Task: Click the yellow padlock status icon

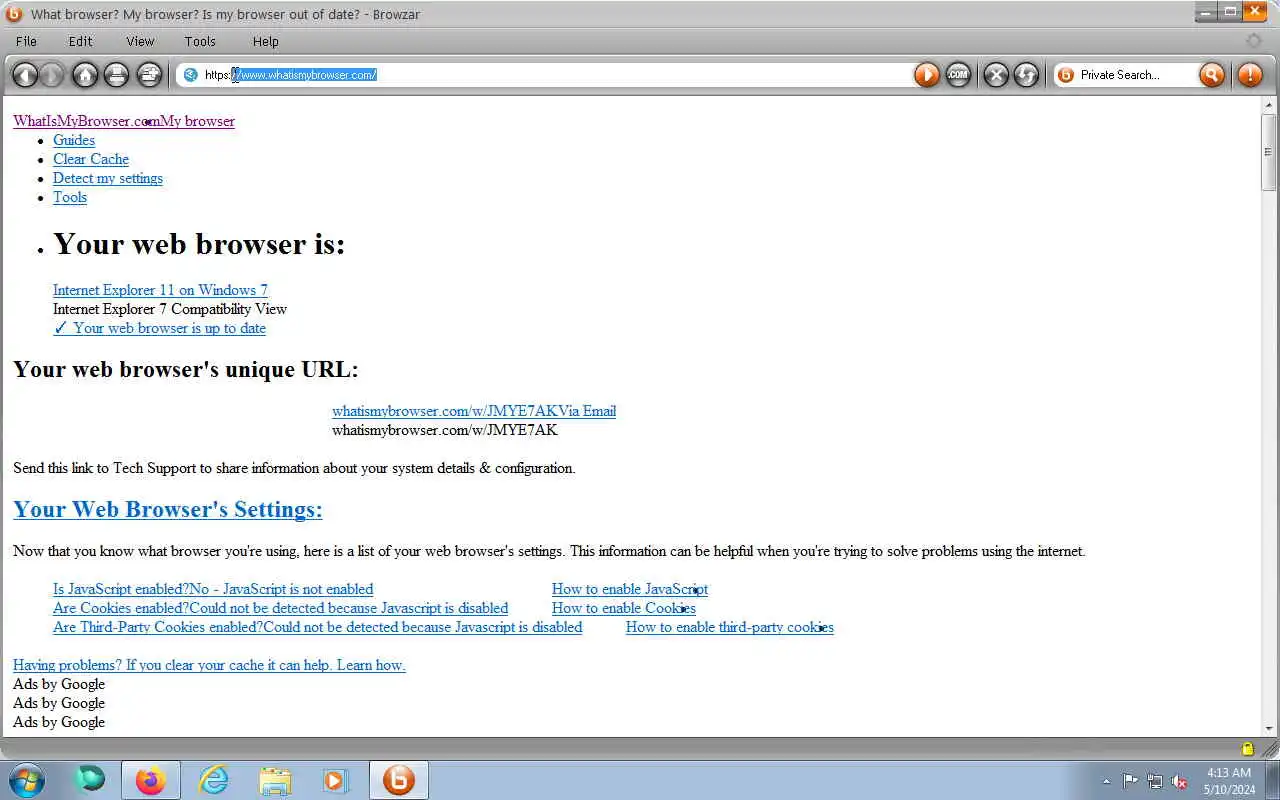Action: pos(1247,749)
